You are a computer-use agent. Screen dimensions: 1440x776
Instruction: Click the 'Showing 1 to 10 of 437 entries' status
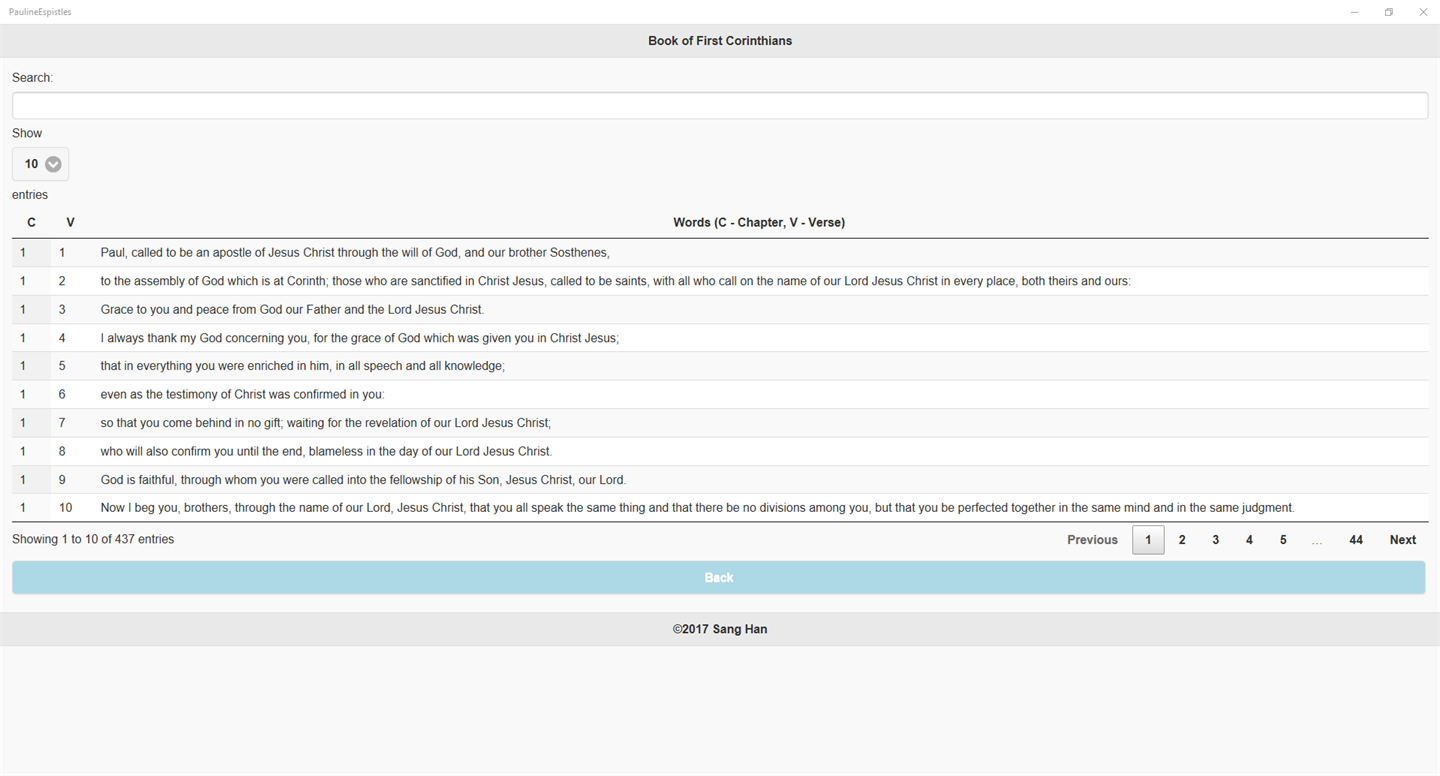[93, 539]
